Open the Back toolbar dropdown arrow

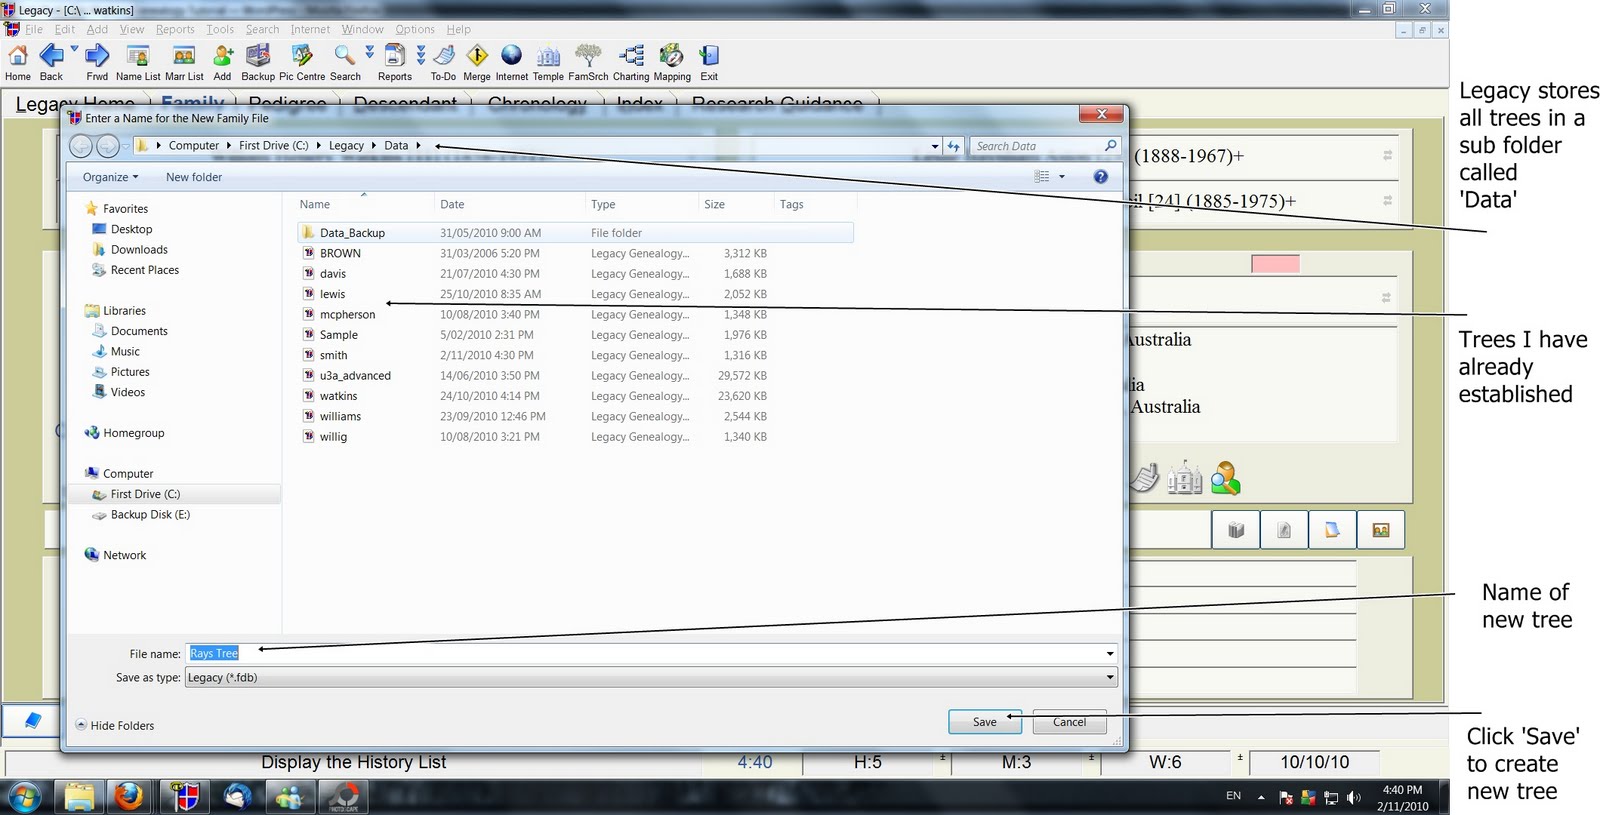(x=74, y=49)
